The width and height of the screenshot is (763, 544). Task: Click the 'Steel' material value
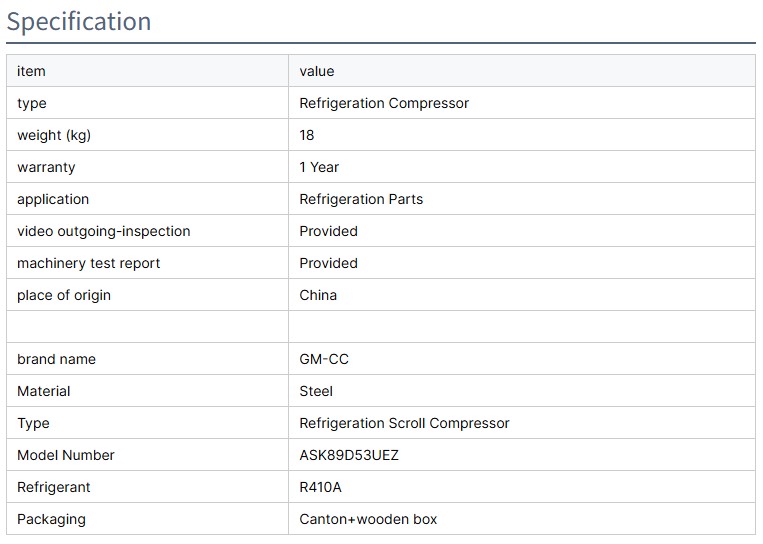pos(316,391)
